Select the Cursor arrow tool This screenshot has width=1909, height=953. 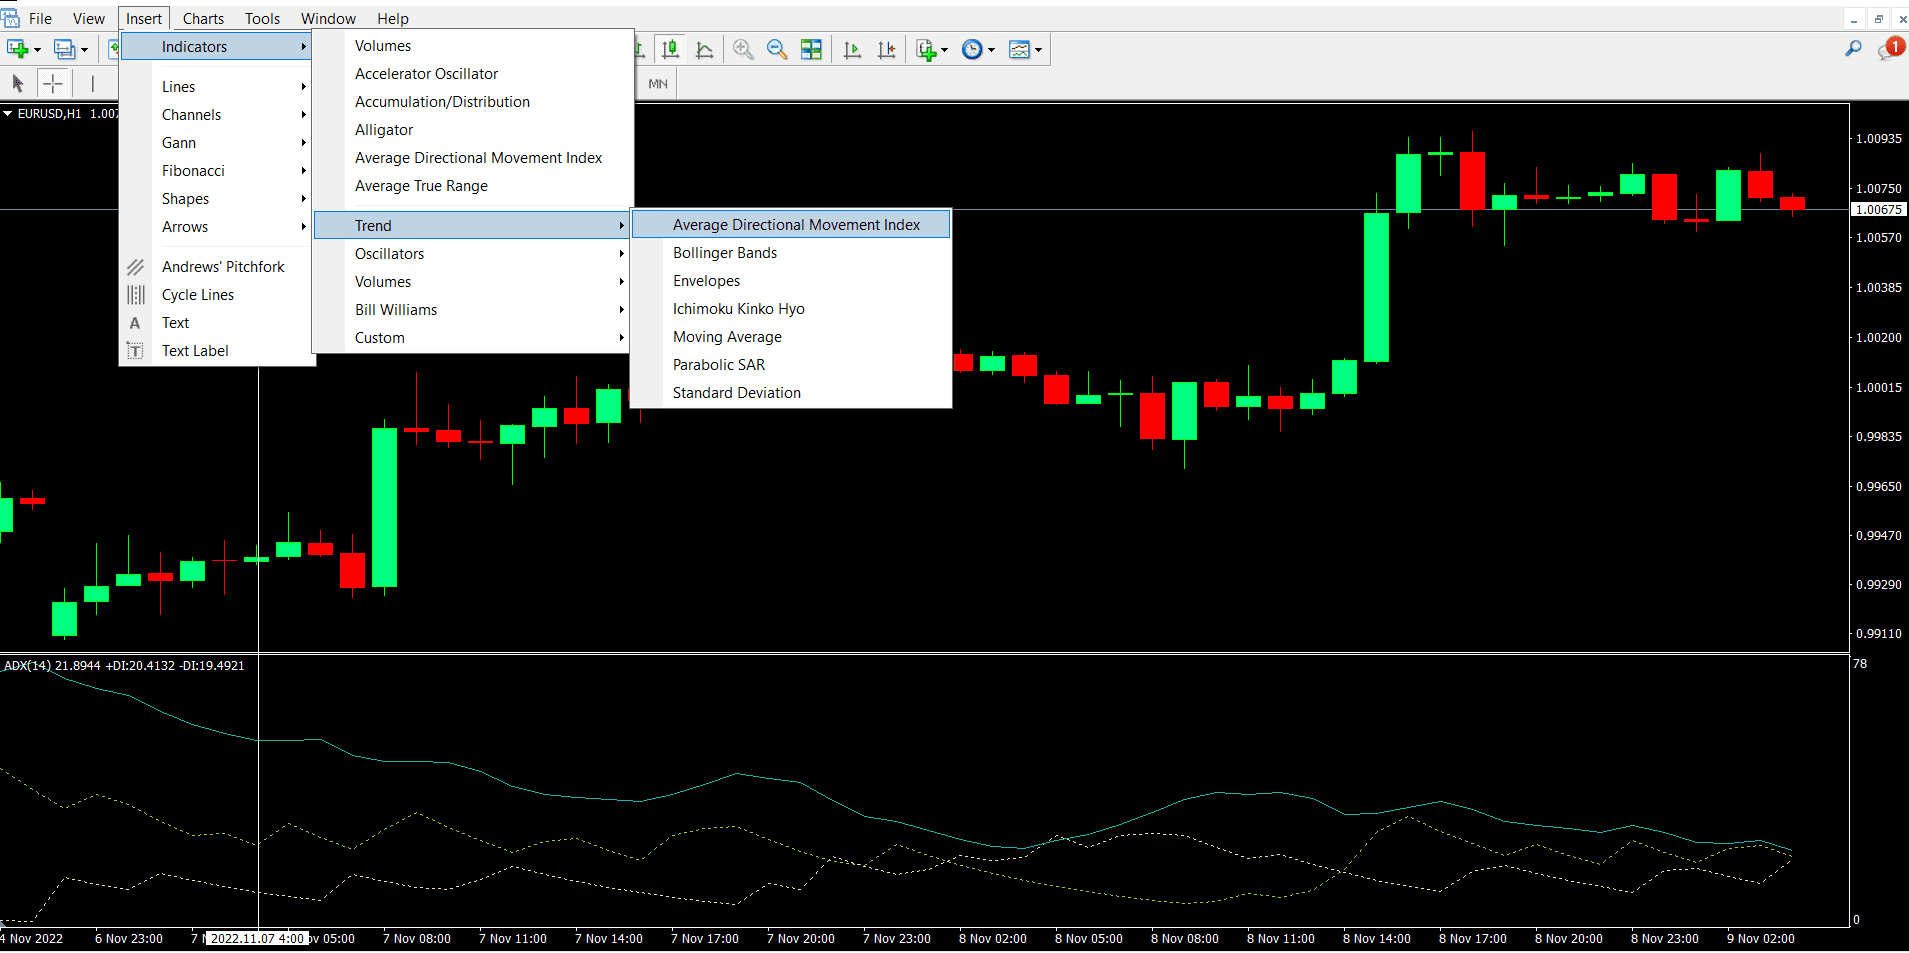click(x=17, y=83)
